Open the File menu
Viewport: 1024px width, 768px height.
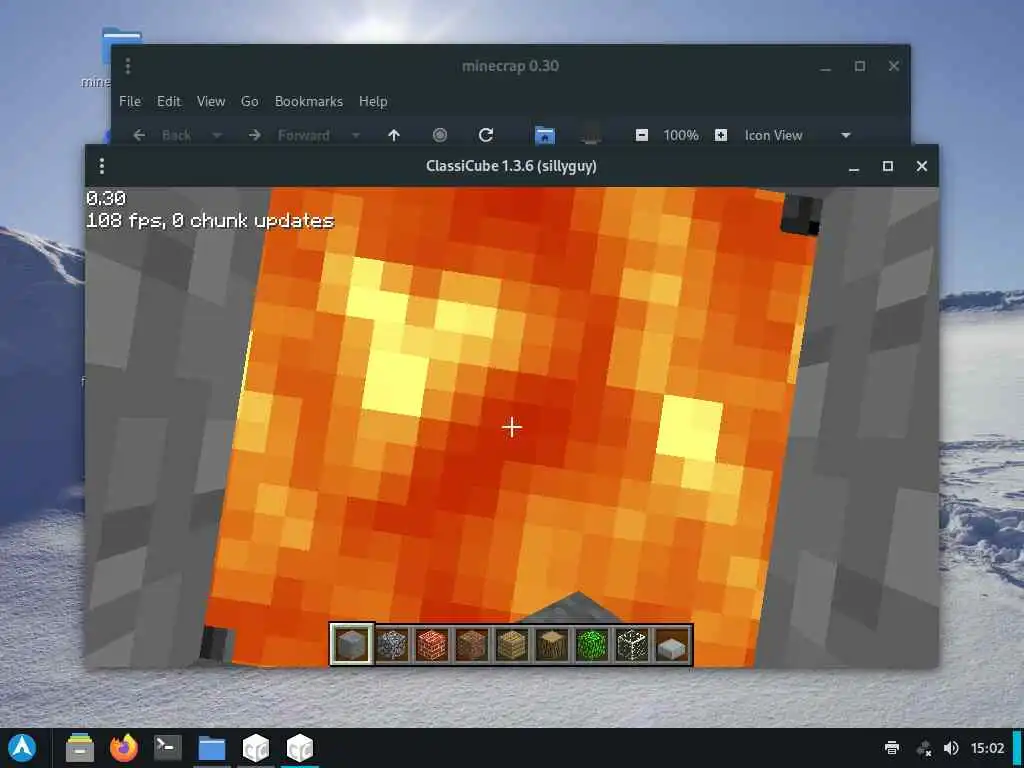130,101
